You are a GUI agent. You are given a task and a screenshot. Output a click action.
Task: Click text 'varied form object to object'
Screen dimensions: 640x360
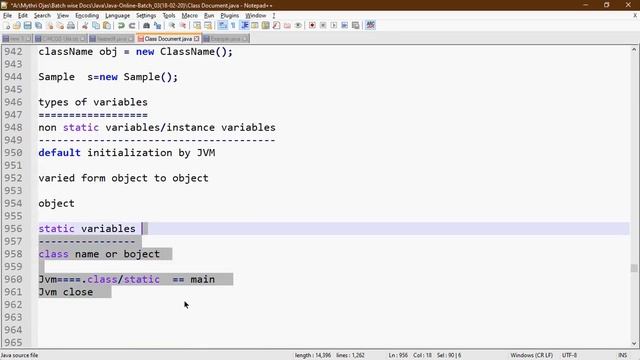coord(123,178)
